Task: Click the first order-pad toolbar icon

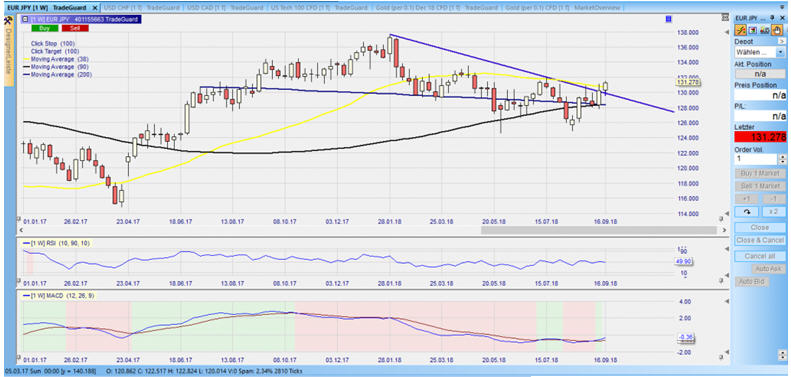Action: click(x=740, y=30)
